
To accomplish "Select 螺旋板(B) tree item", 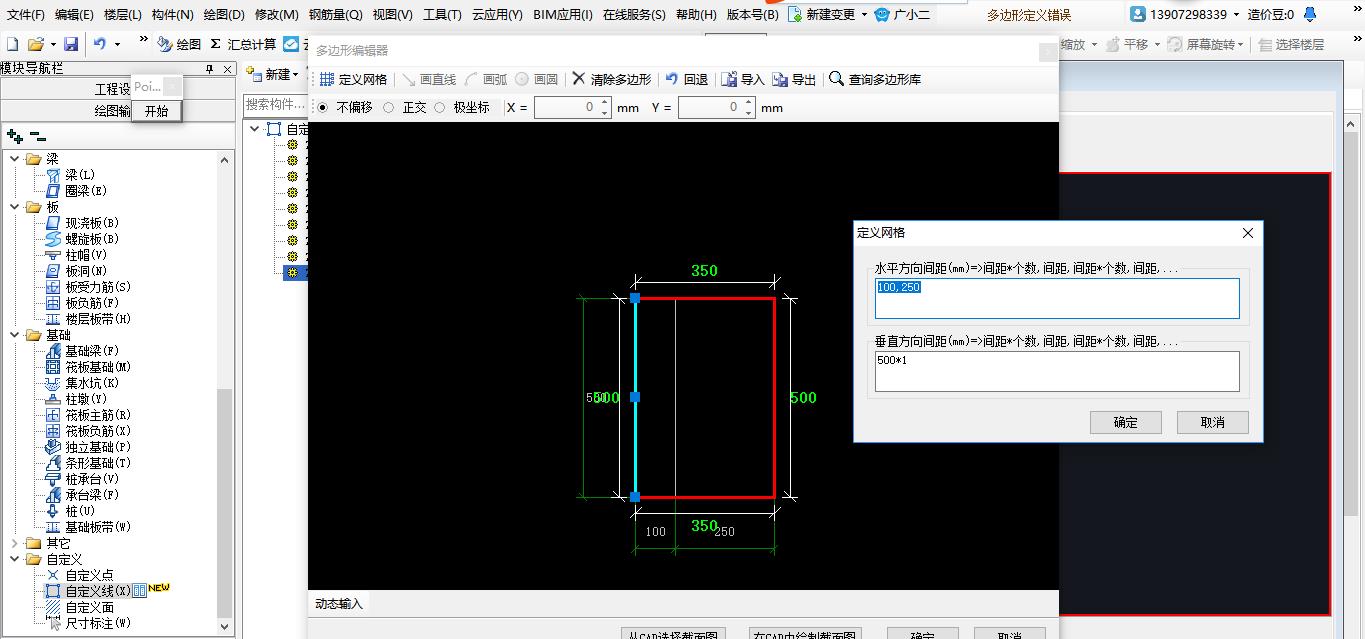I will 92,239.
